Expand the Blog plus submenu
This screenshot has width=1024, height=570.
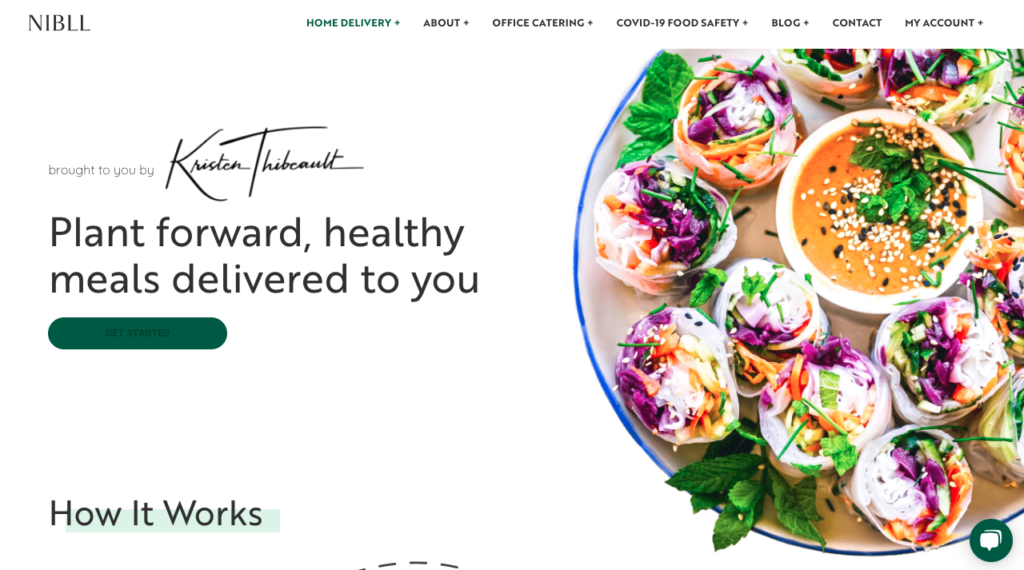[806, 23]
